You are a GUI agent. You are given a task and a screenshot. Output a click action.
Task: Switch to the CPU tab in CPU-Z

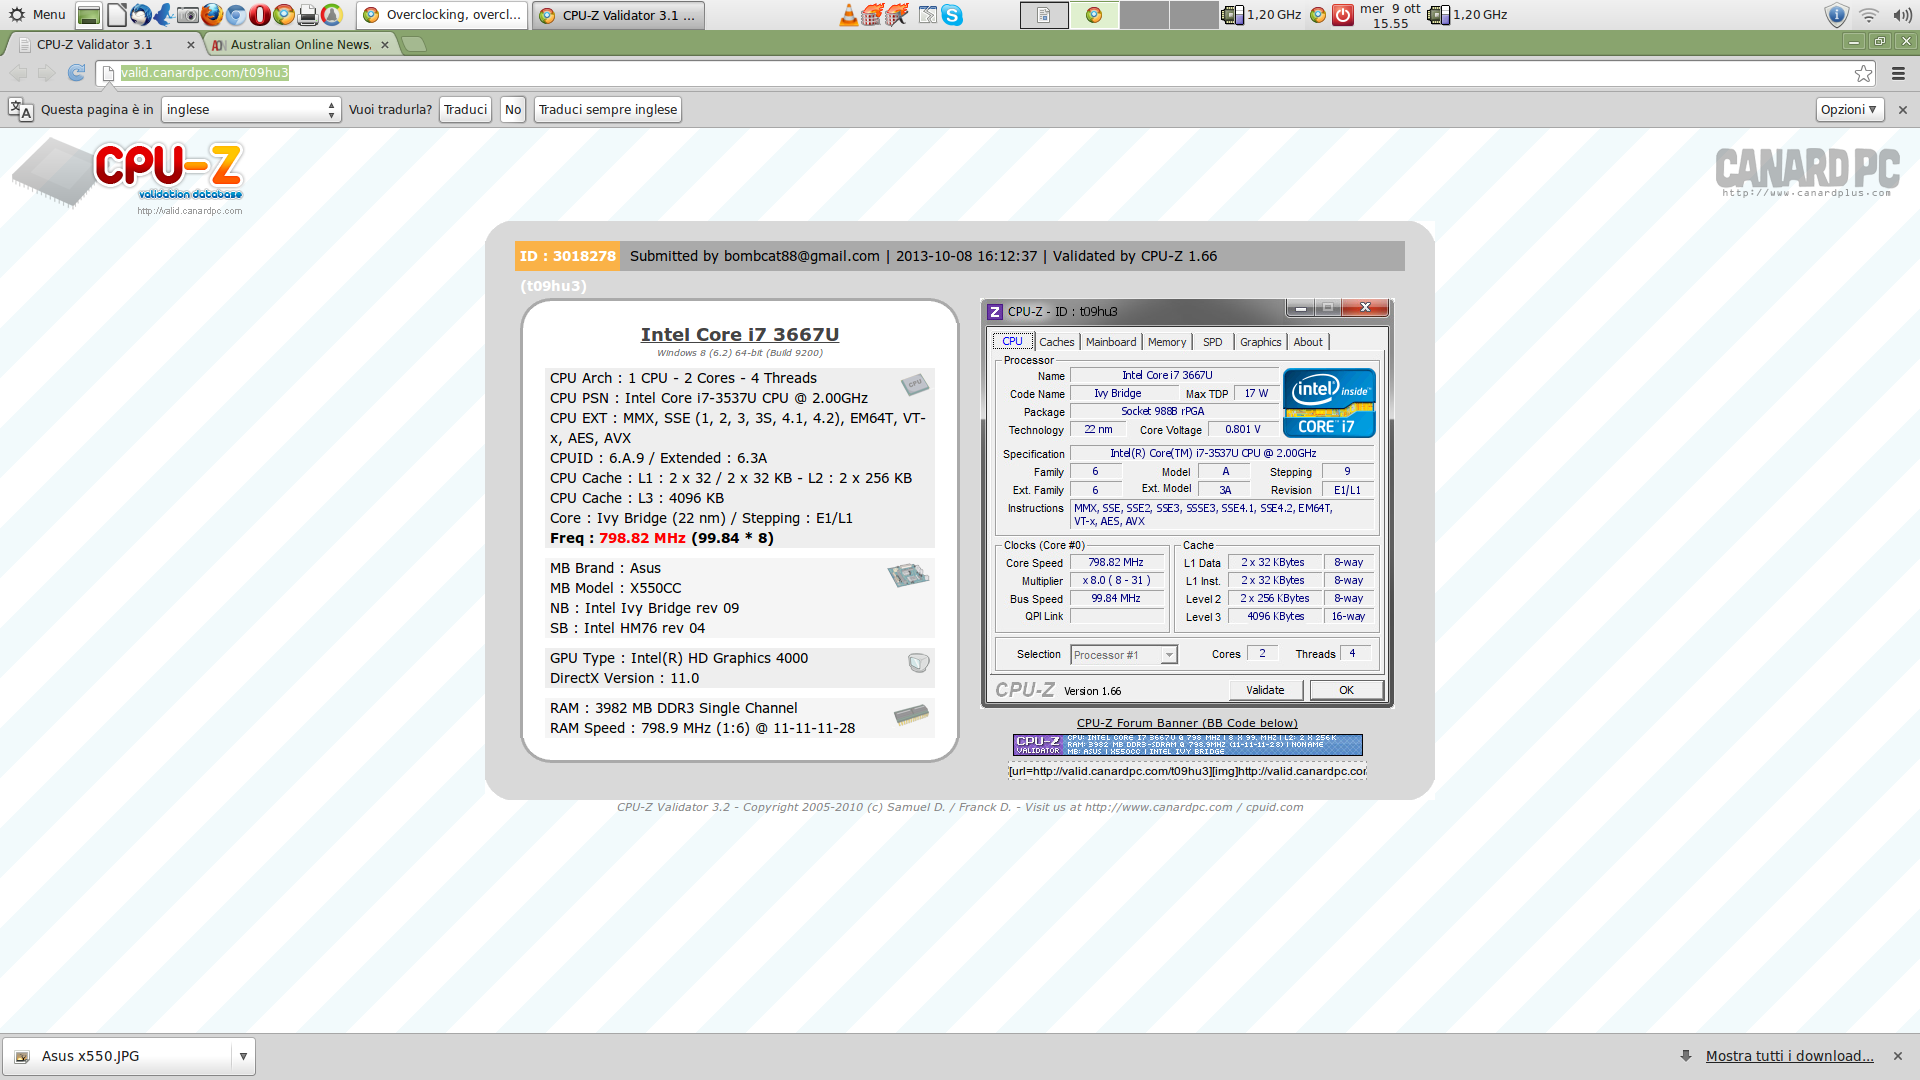click(x=1012, y=342)
